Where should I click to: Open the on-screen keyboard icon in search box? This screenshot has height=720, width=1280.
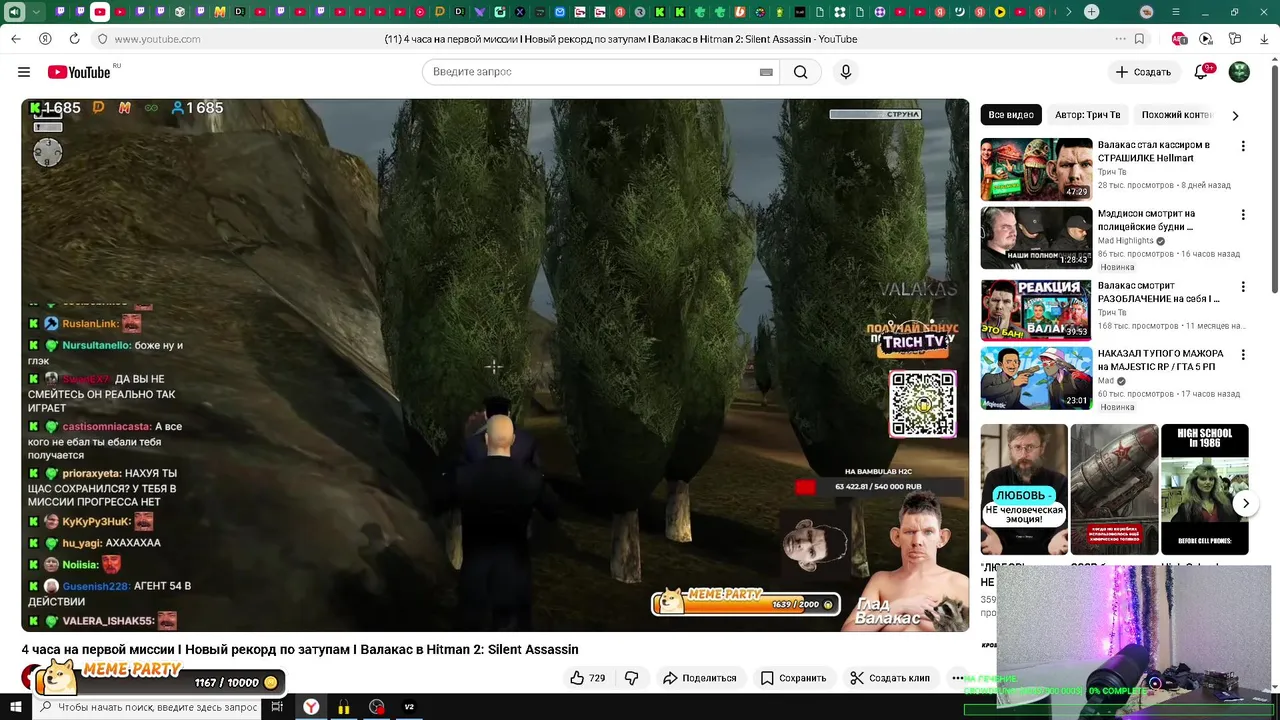[x=766, y=72]
